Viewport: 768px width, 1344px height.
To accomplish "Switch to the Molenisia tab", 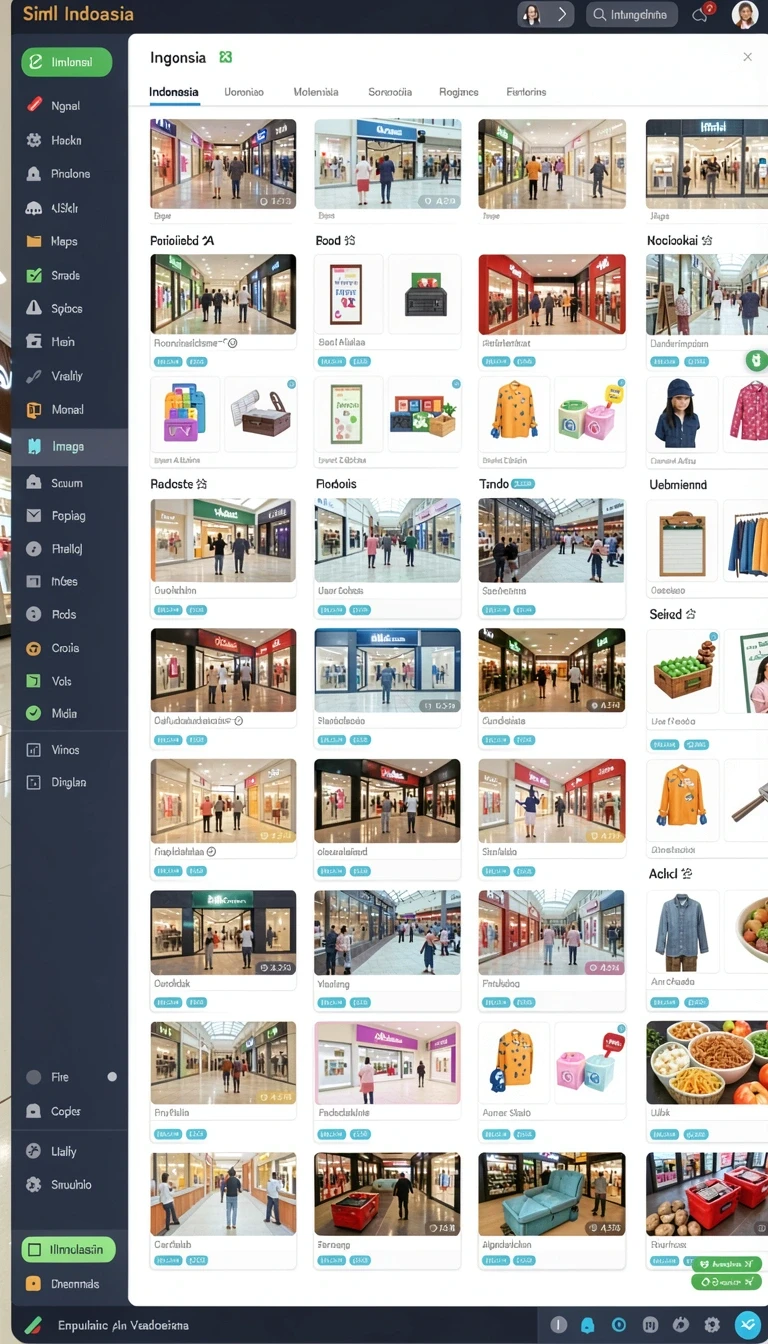I will (316, 92).
